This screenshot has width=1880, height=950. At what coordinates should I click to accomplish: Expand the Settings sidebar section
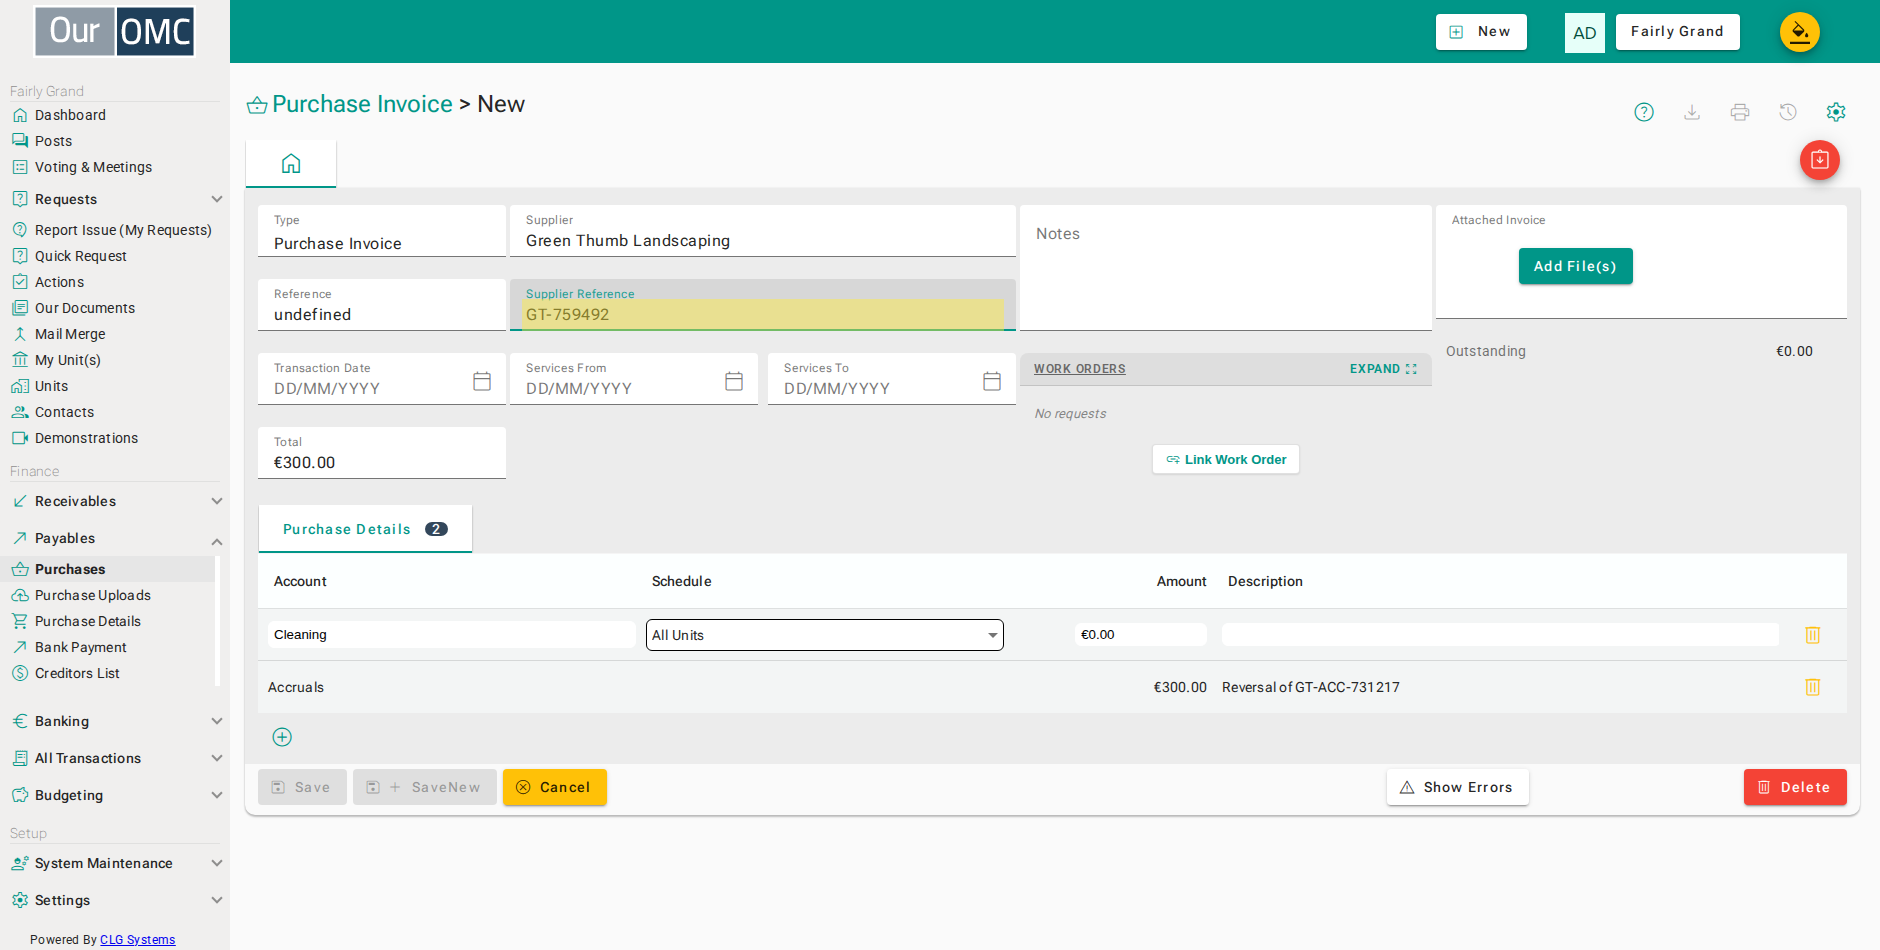pos(216,900)
